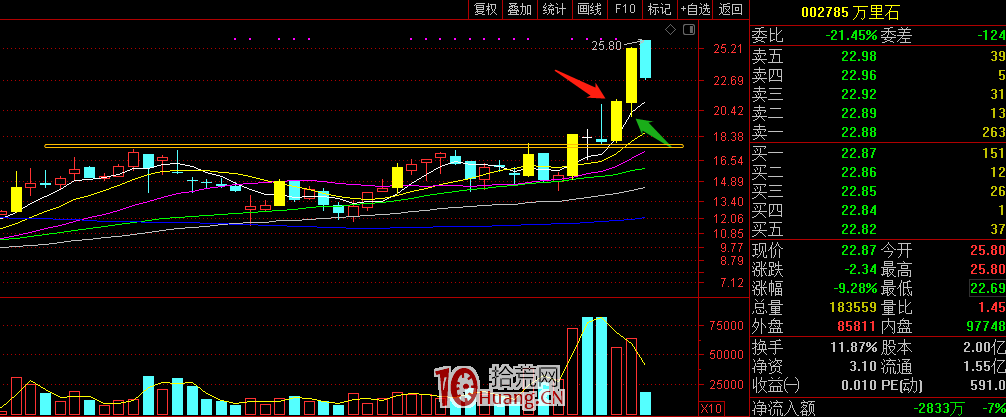Click the 标记 mark button

click(x=659, y=9)
